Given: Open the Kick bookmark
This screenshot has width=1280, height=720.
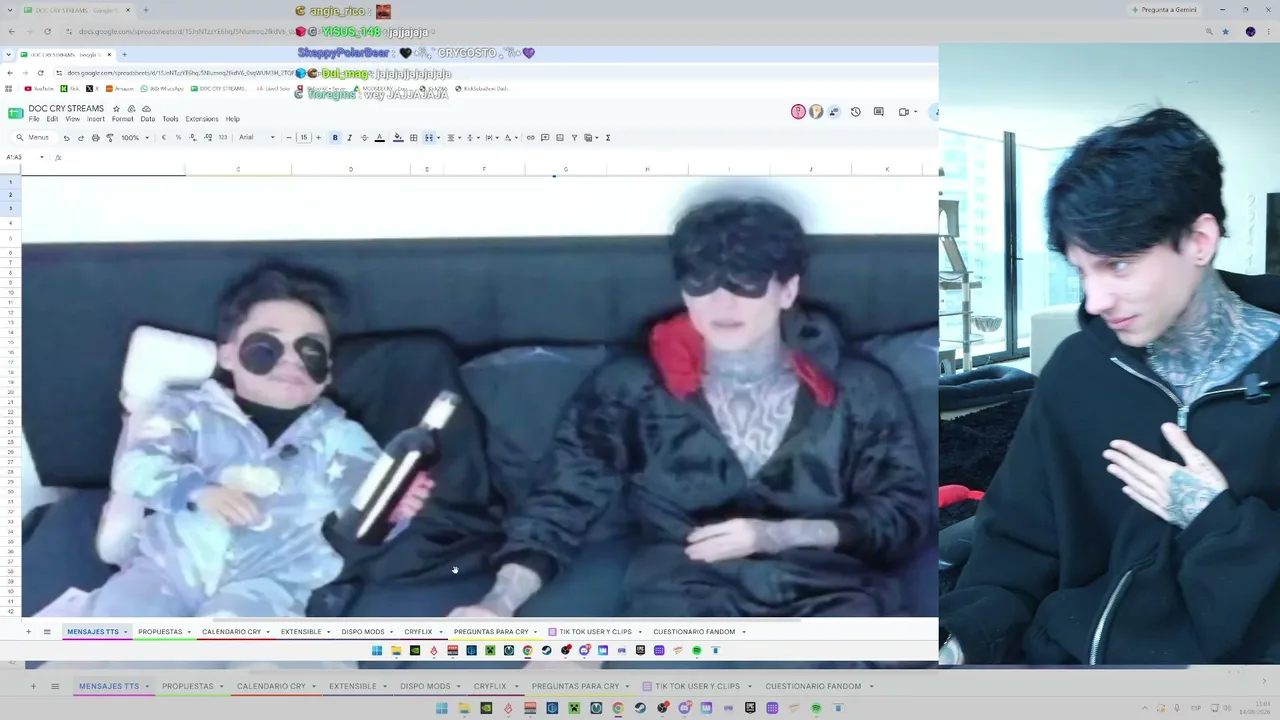Looking at the screenshot, I should 70,89.
